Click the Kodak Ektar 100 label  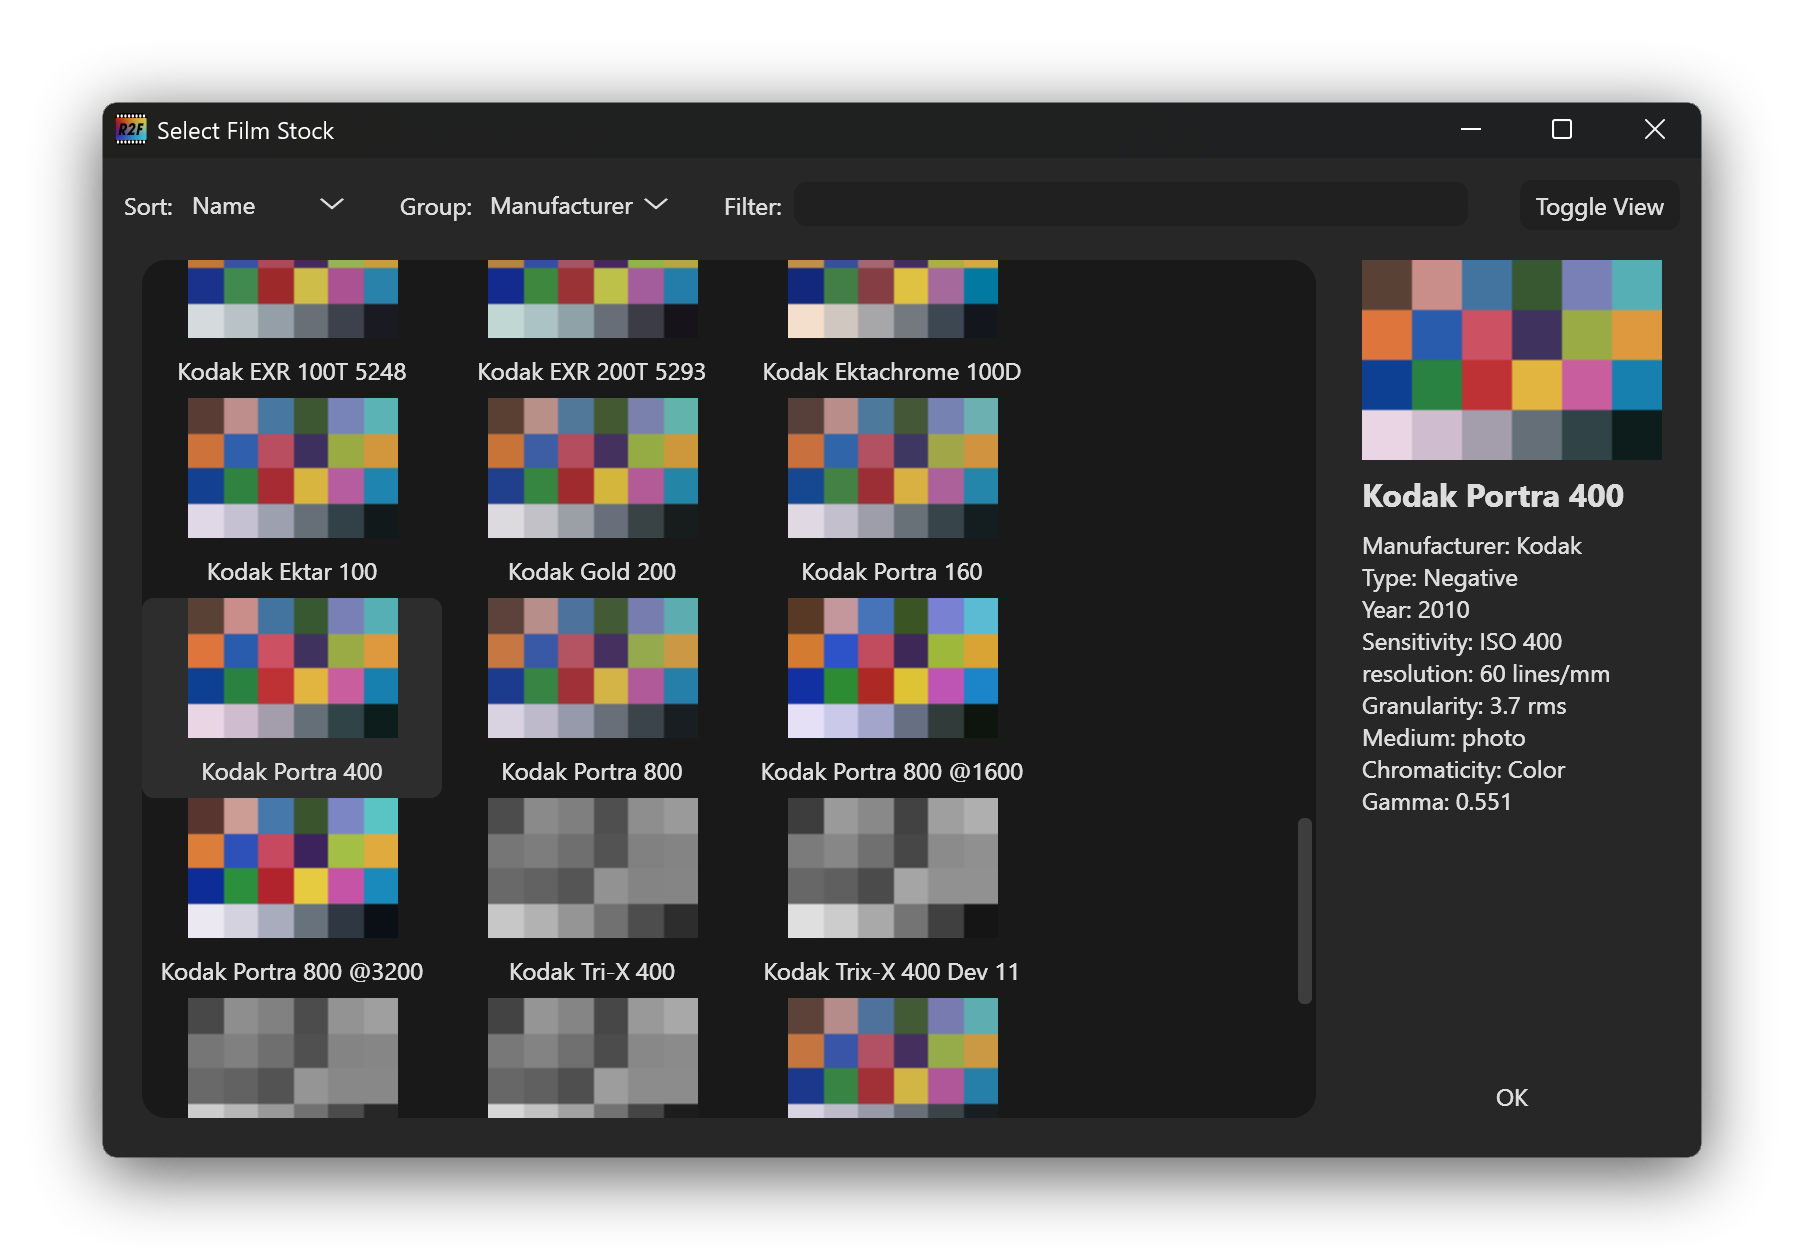click(292, 572)
